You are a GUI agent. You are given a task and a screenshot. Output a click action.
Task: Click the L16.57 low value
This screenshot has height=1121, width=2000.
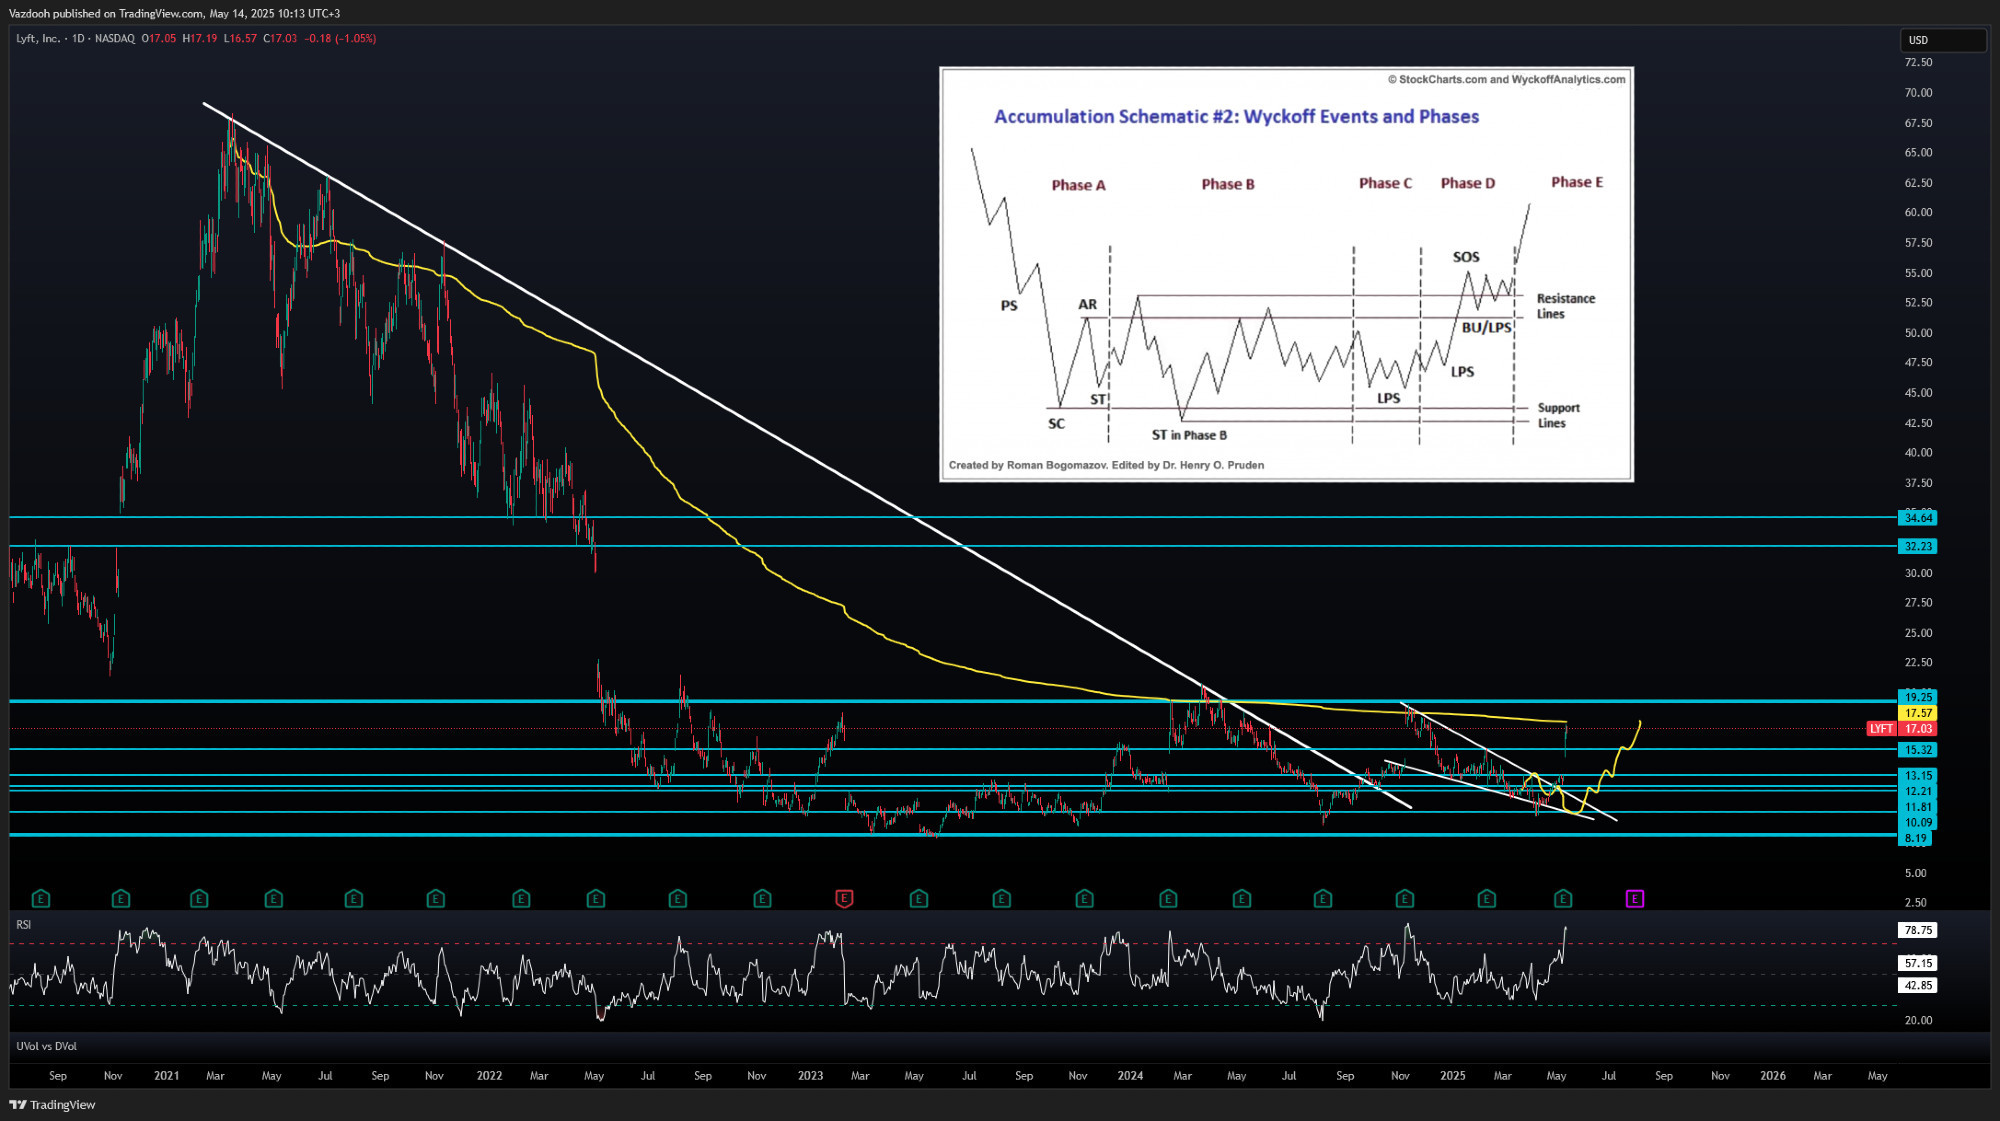240,38
